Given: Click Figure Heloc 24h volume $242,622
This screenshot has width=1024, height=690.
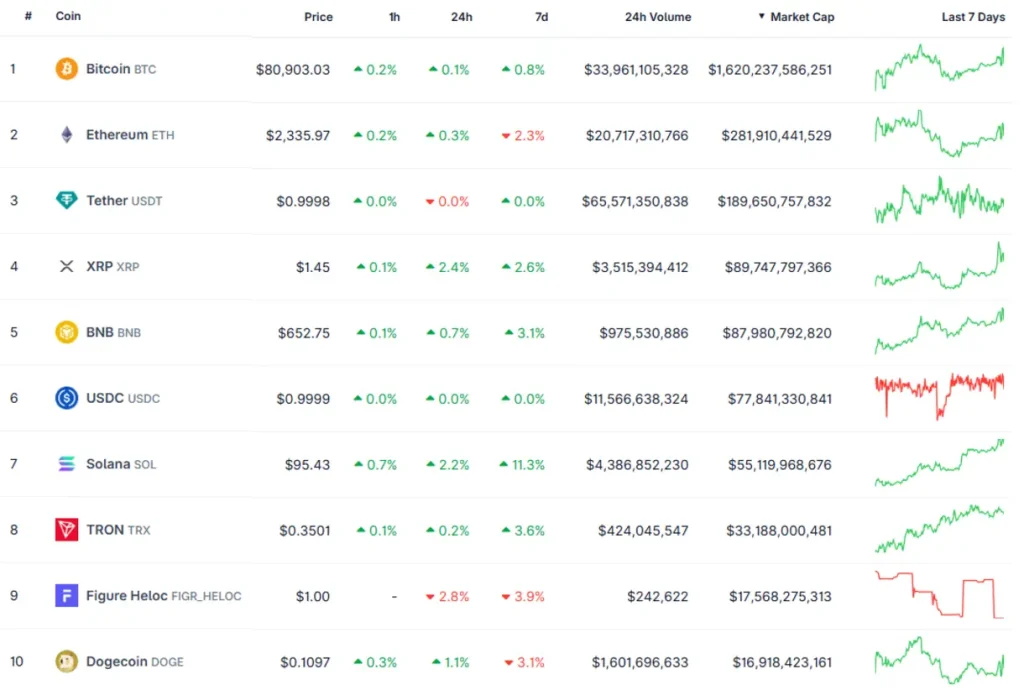Looking at the screenshot, I should [657, 597].
